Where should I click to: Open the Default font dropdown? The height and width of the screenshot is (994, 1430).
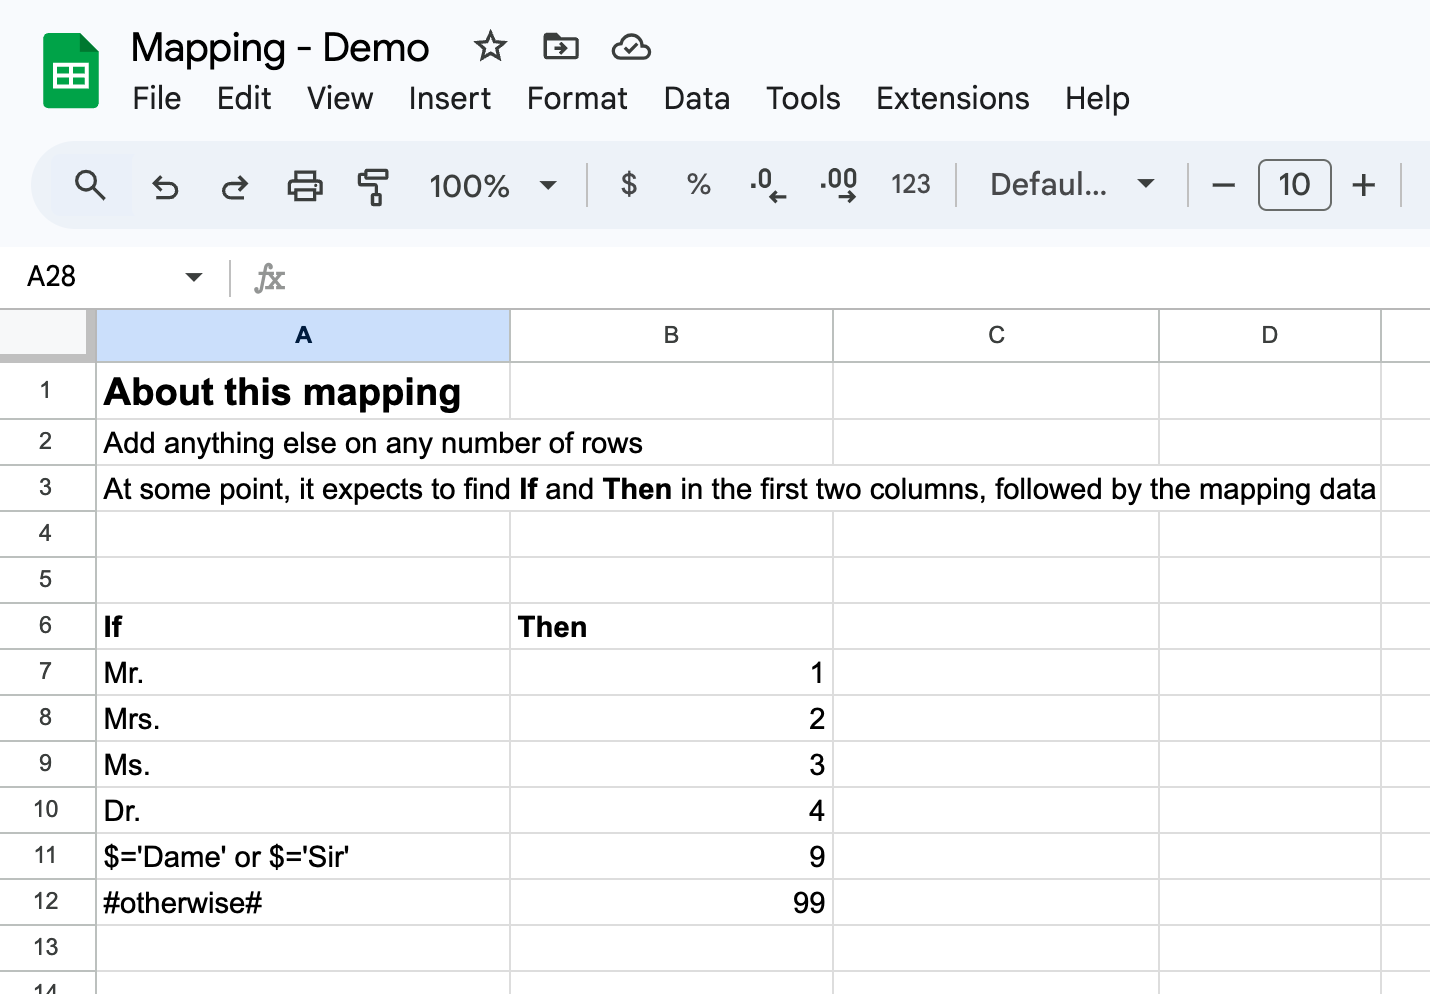click(x=1072, y=185)
